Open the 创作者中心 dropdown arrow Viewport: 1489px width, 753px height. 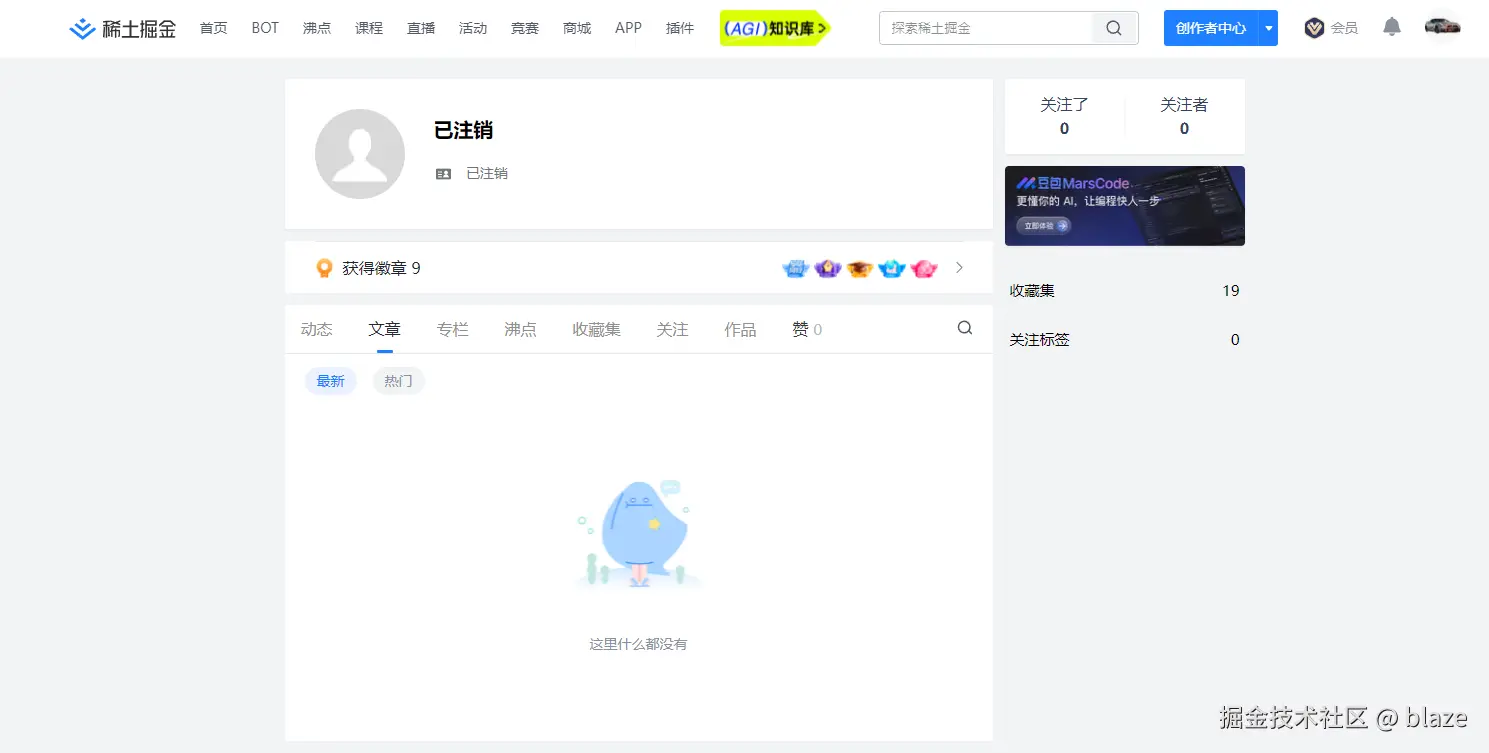coord(1270,27)
